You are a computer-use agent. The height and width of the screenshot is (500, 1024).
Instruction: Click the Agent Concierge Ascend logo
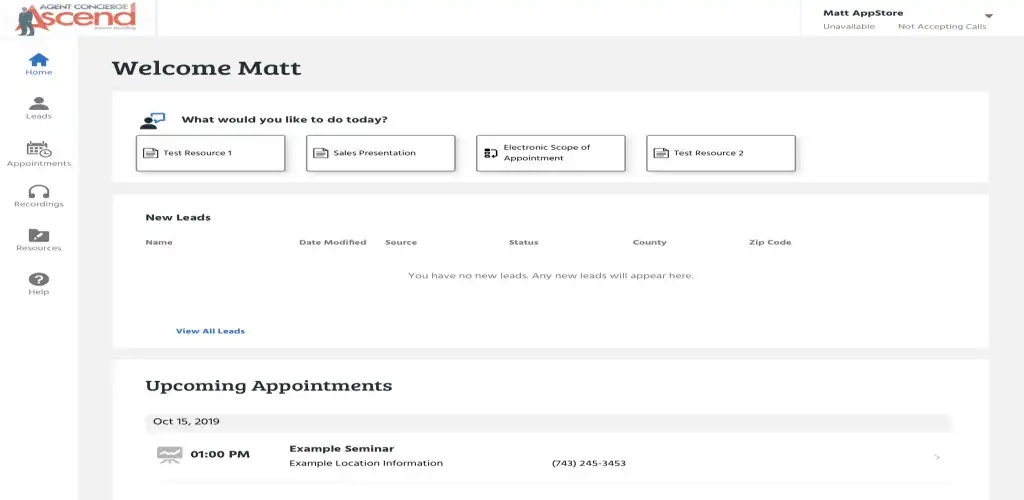pos(76,18)
